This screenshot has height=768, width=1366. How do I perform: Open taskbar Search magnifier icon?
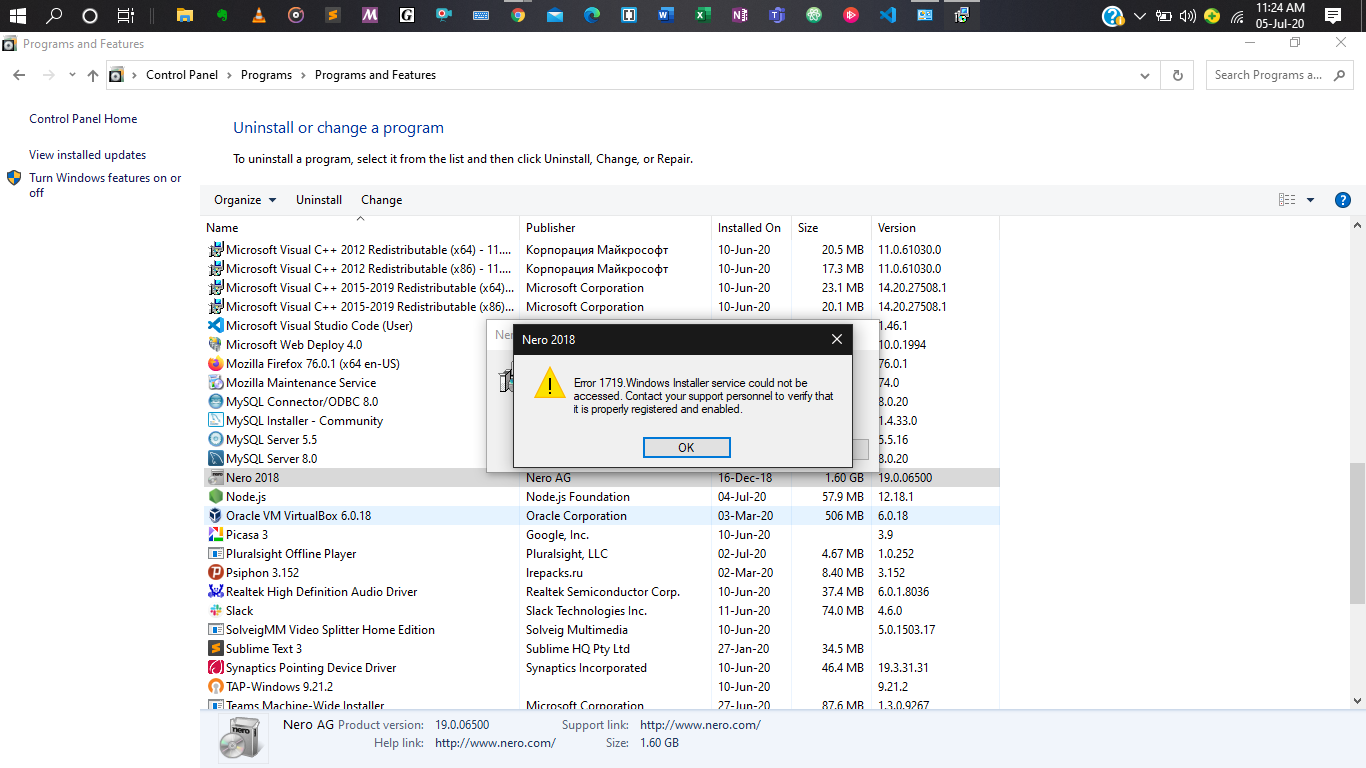tap(54, 15)
